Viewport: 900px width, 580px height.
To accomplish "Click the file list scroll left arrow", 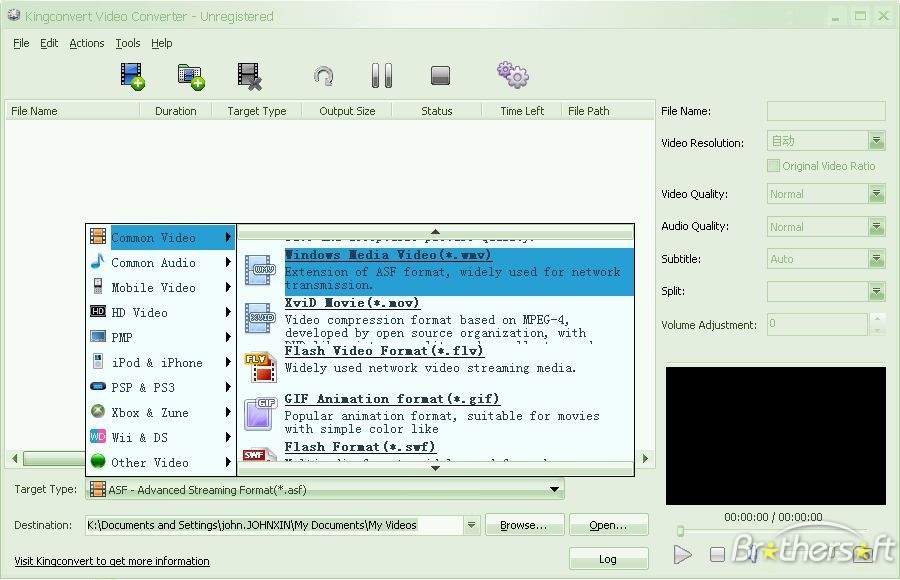I will (15, 458).
